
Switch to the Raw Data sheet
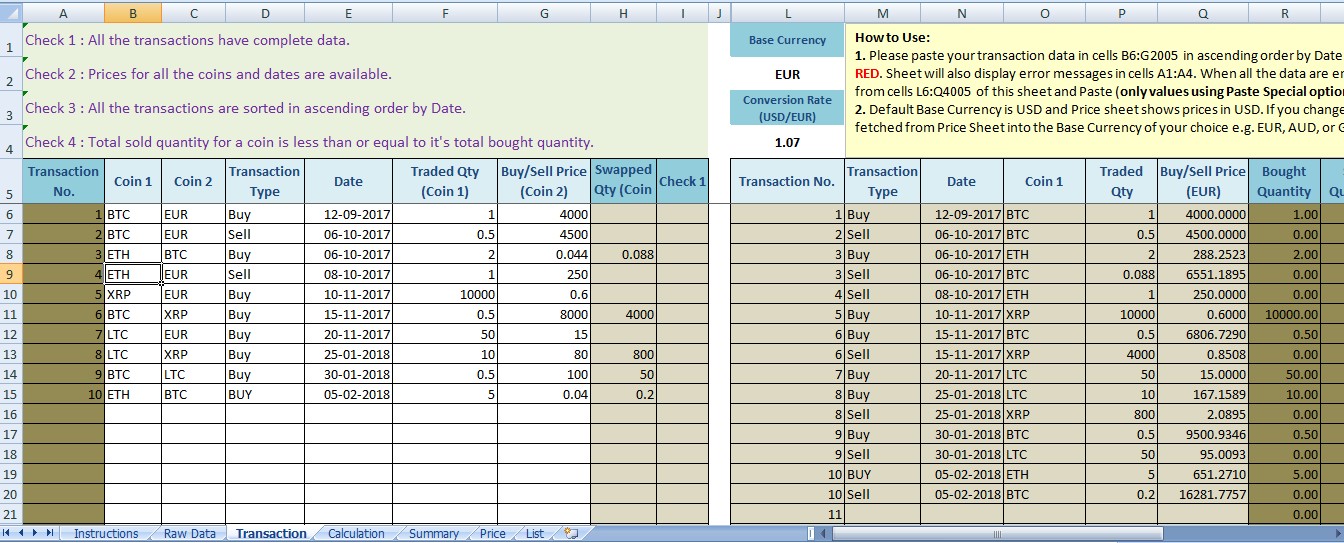[189, 534]
